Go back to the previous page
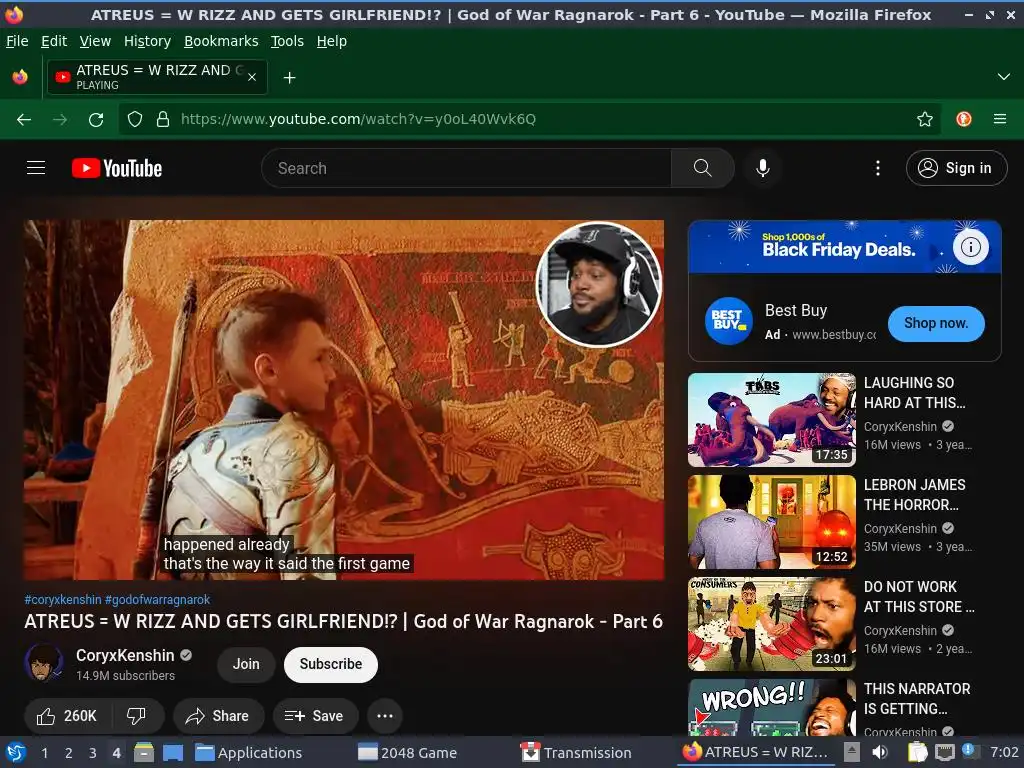The image size is (1024, 768). [x=24, y=120]
